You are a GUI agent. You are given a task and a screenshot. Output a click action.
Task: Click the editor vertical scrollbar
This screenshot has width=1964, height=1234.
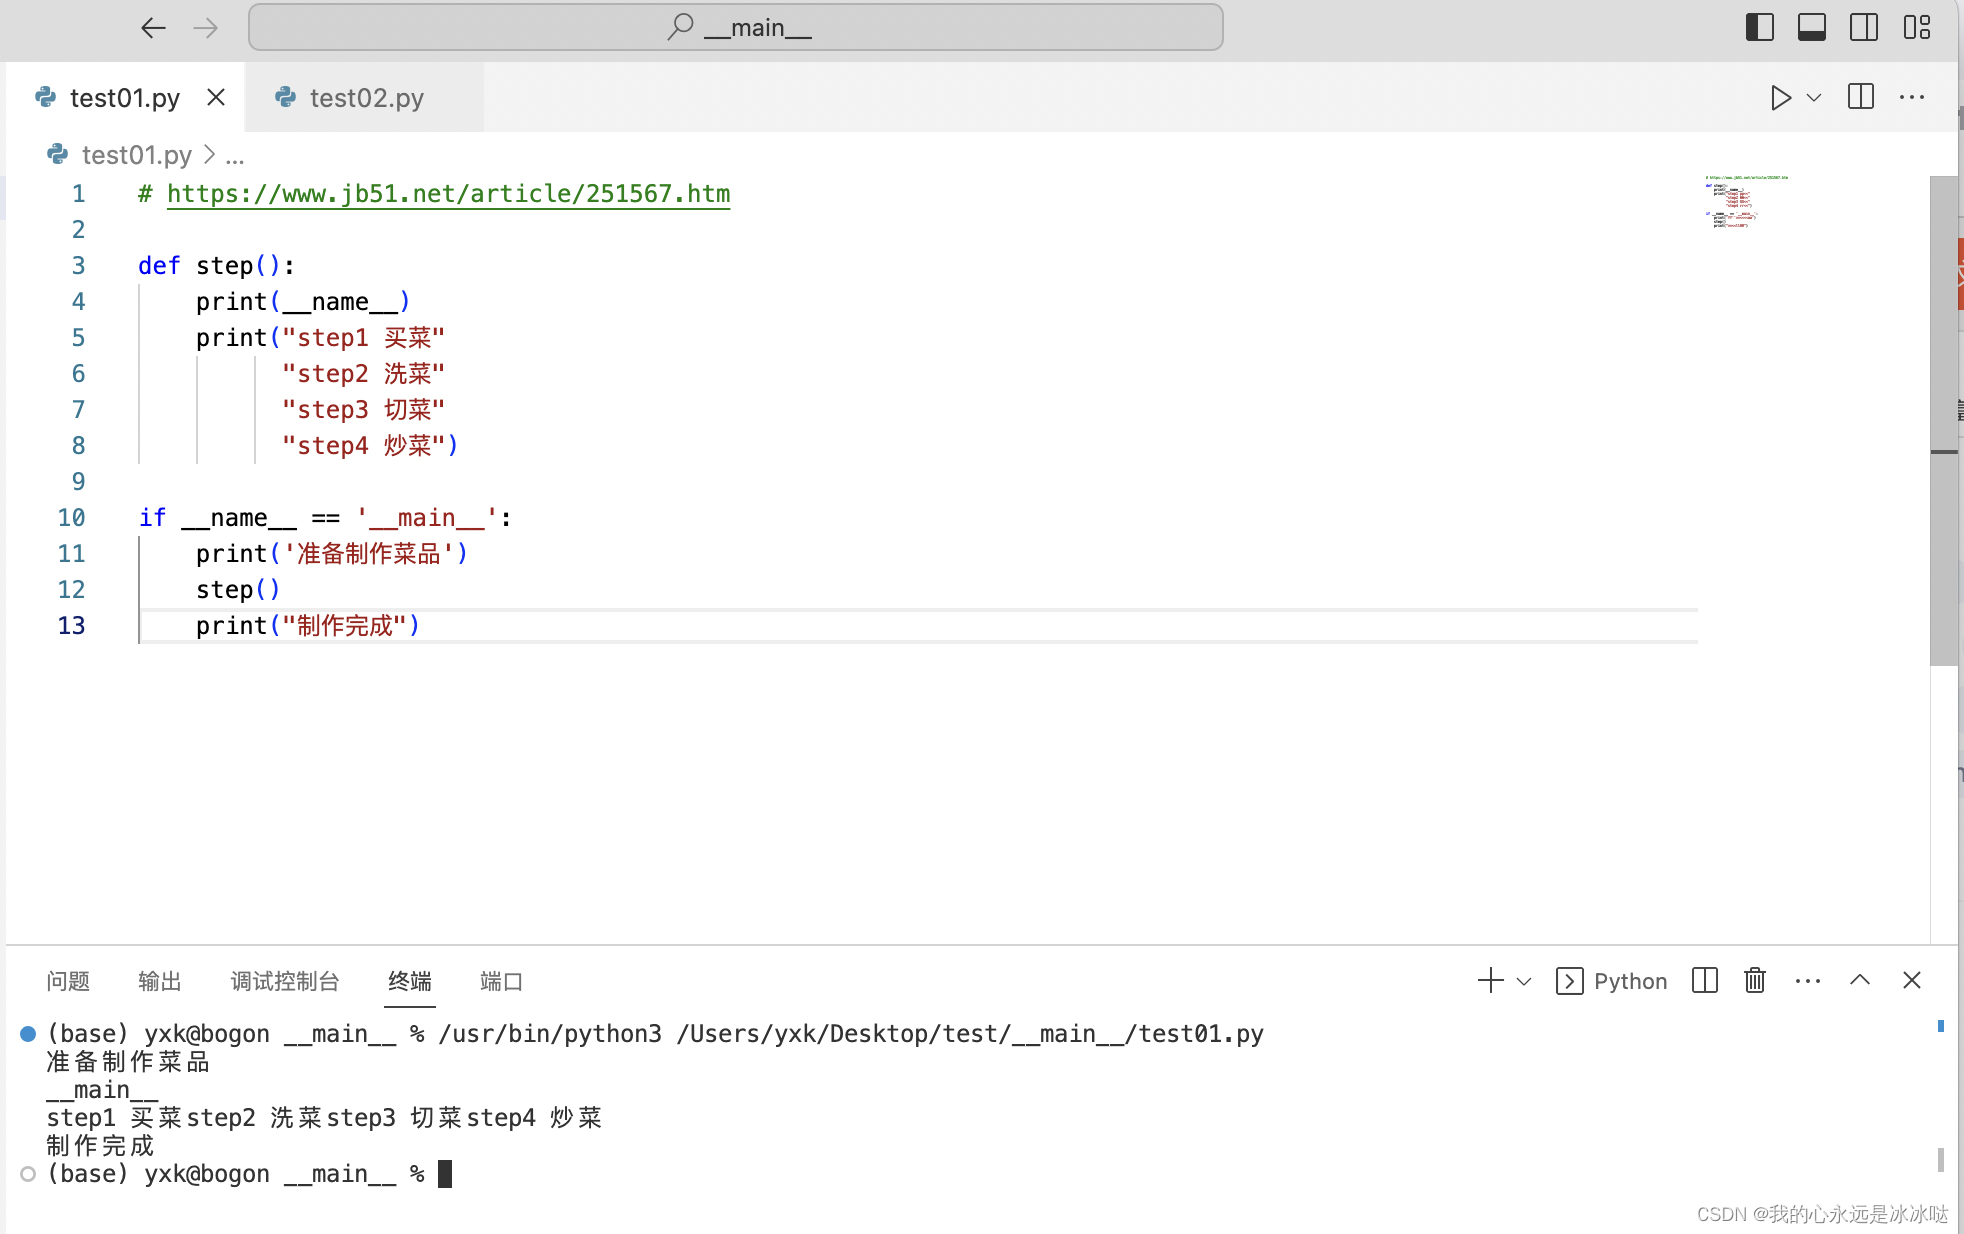(1943, 420)
